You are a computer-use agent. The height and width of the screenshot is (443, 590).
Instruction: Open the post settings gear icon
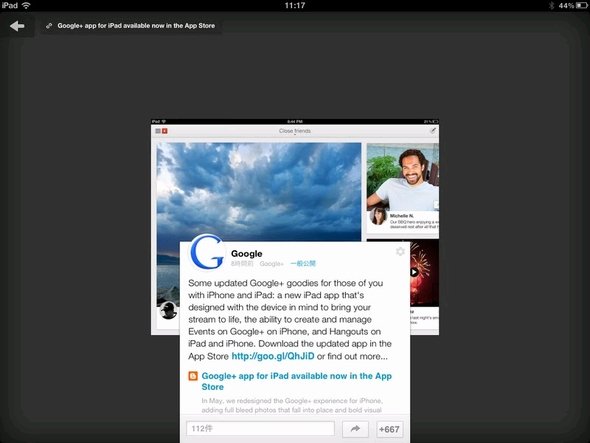coord(400,251)
